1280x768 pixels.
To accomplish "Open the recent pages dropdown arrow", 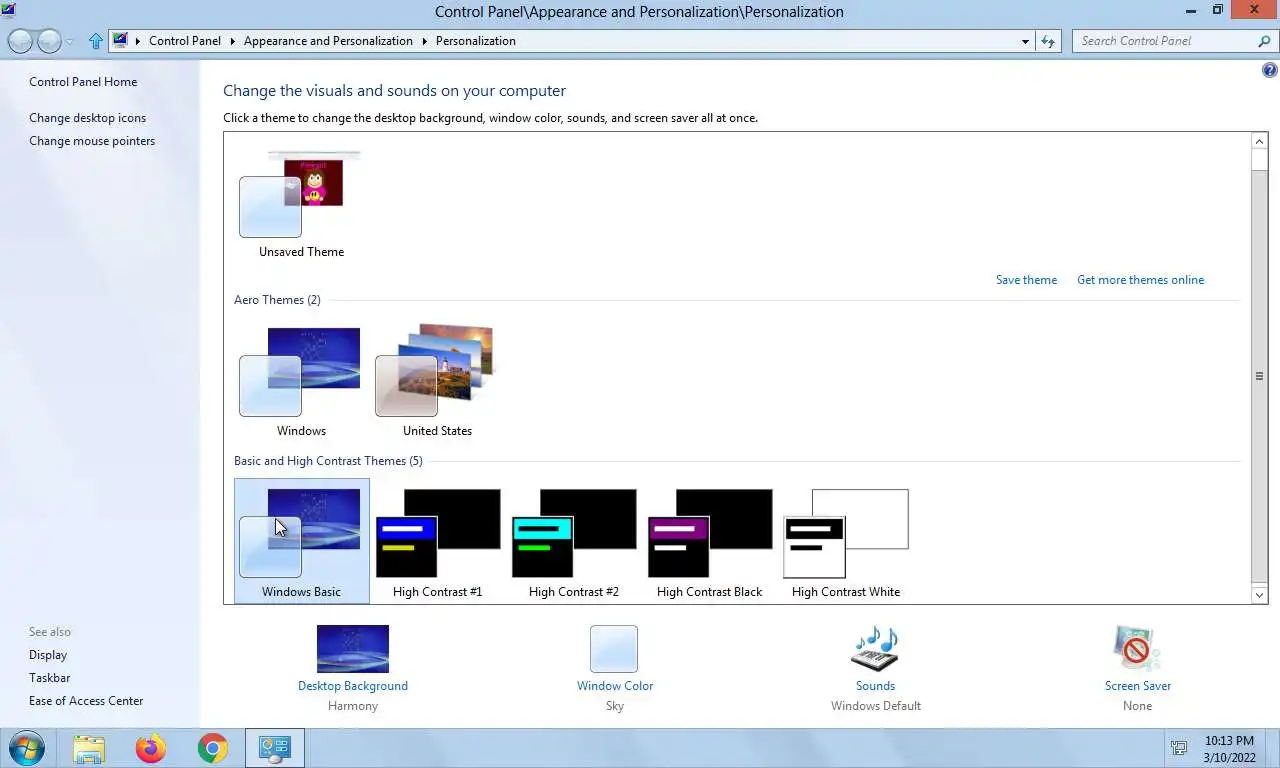I will pos(70,42).
